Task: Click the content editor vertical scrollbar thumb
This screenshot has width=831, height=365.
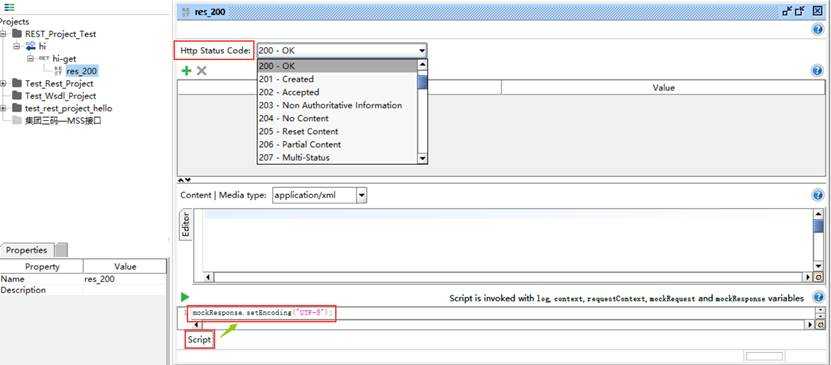Action: point(819,227)
